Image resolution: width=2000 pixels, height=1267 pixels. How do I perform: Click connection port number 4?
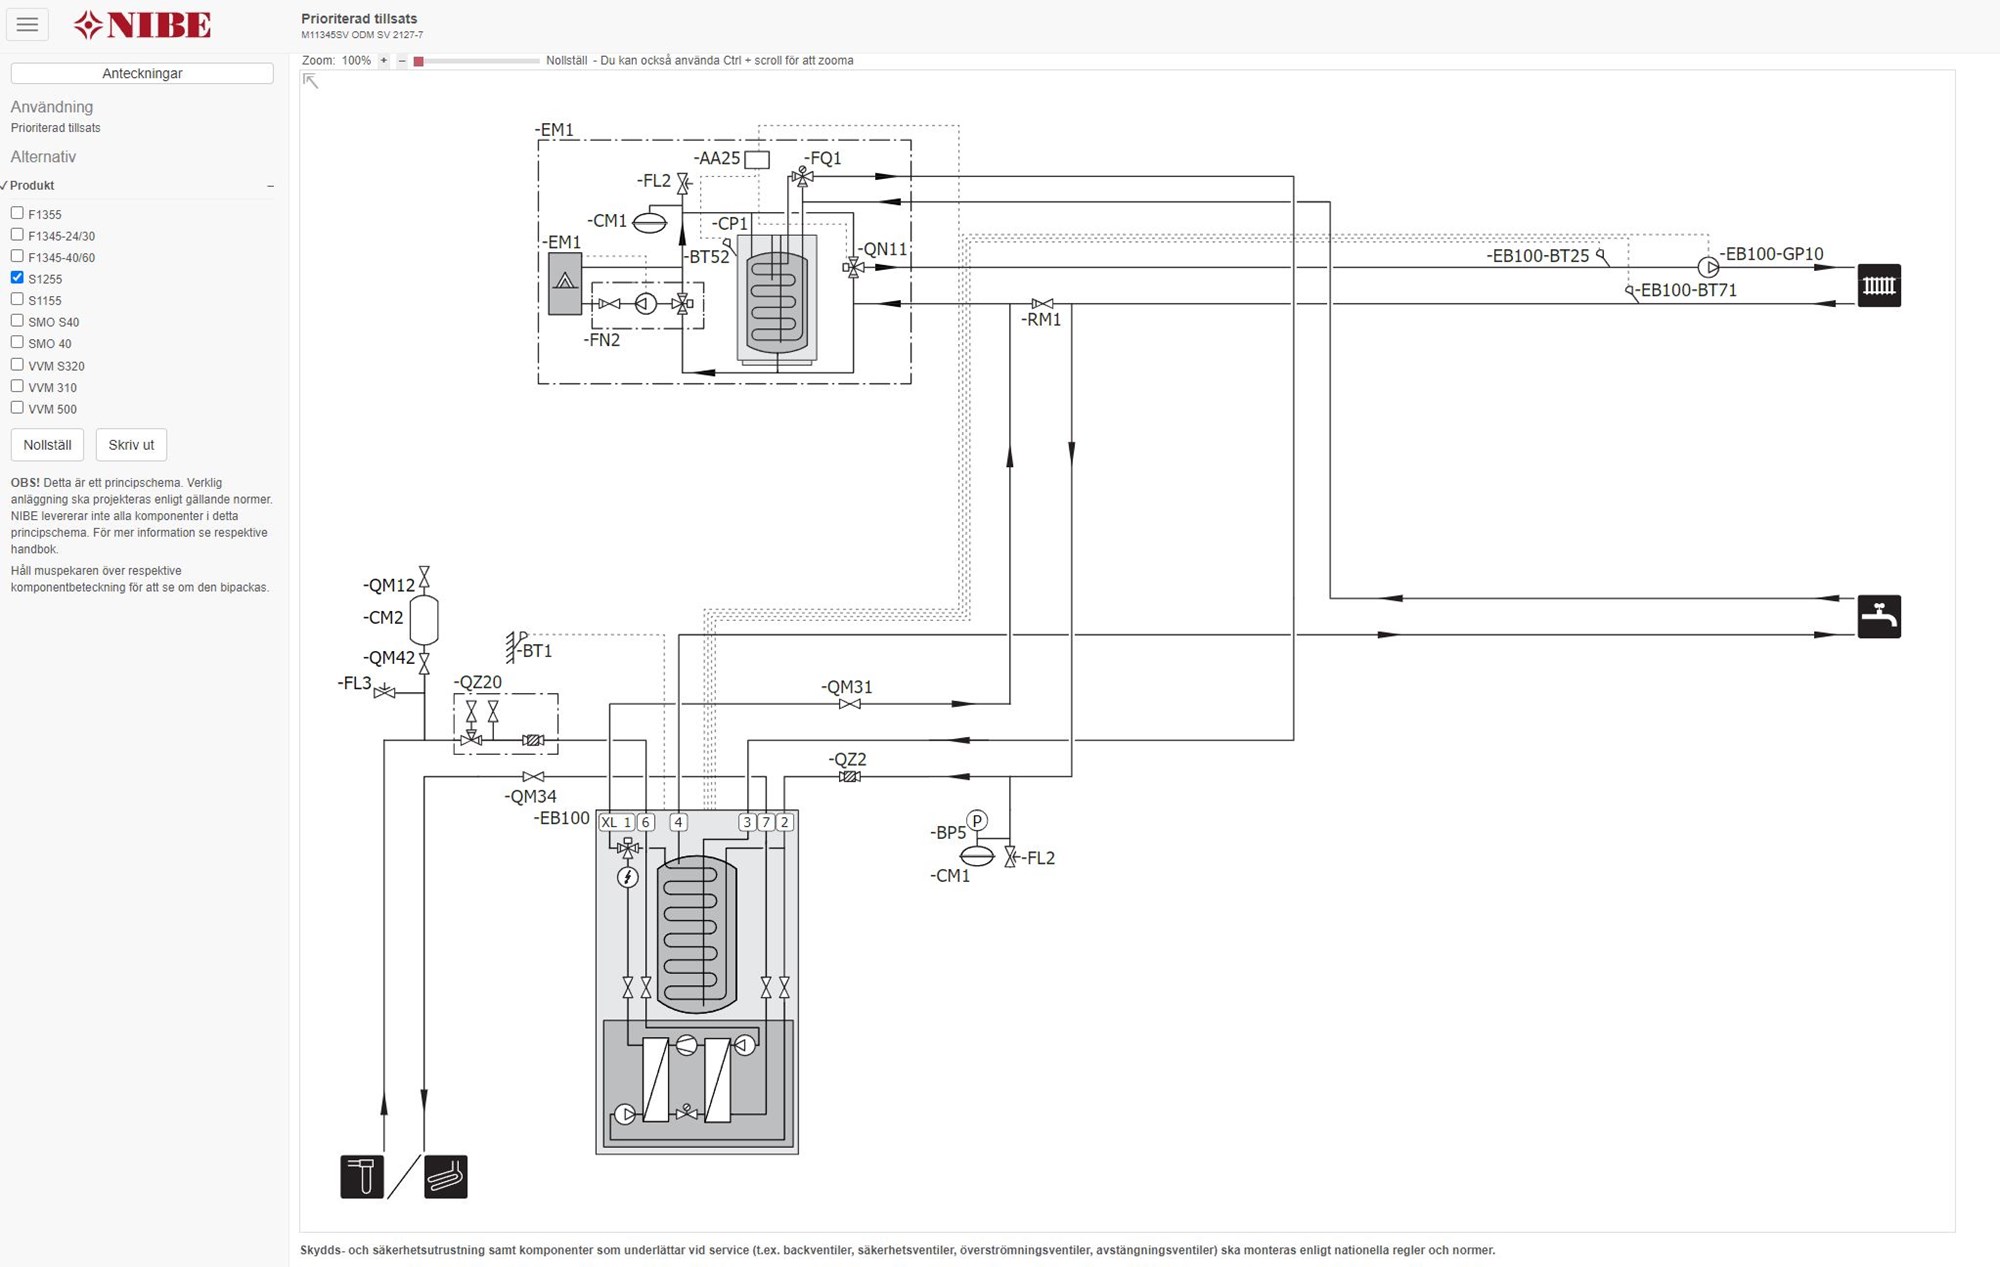tap(678, 822)
